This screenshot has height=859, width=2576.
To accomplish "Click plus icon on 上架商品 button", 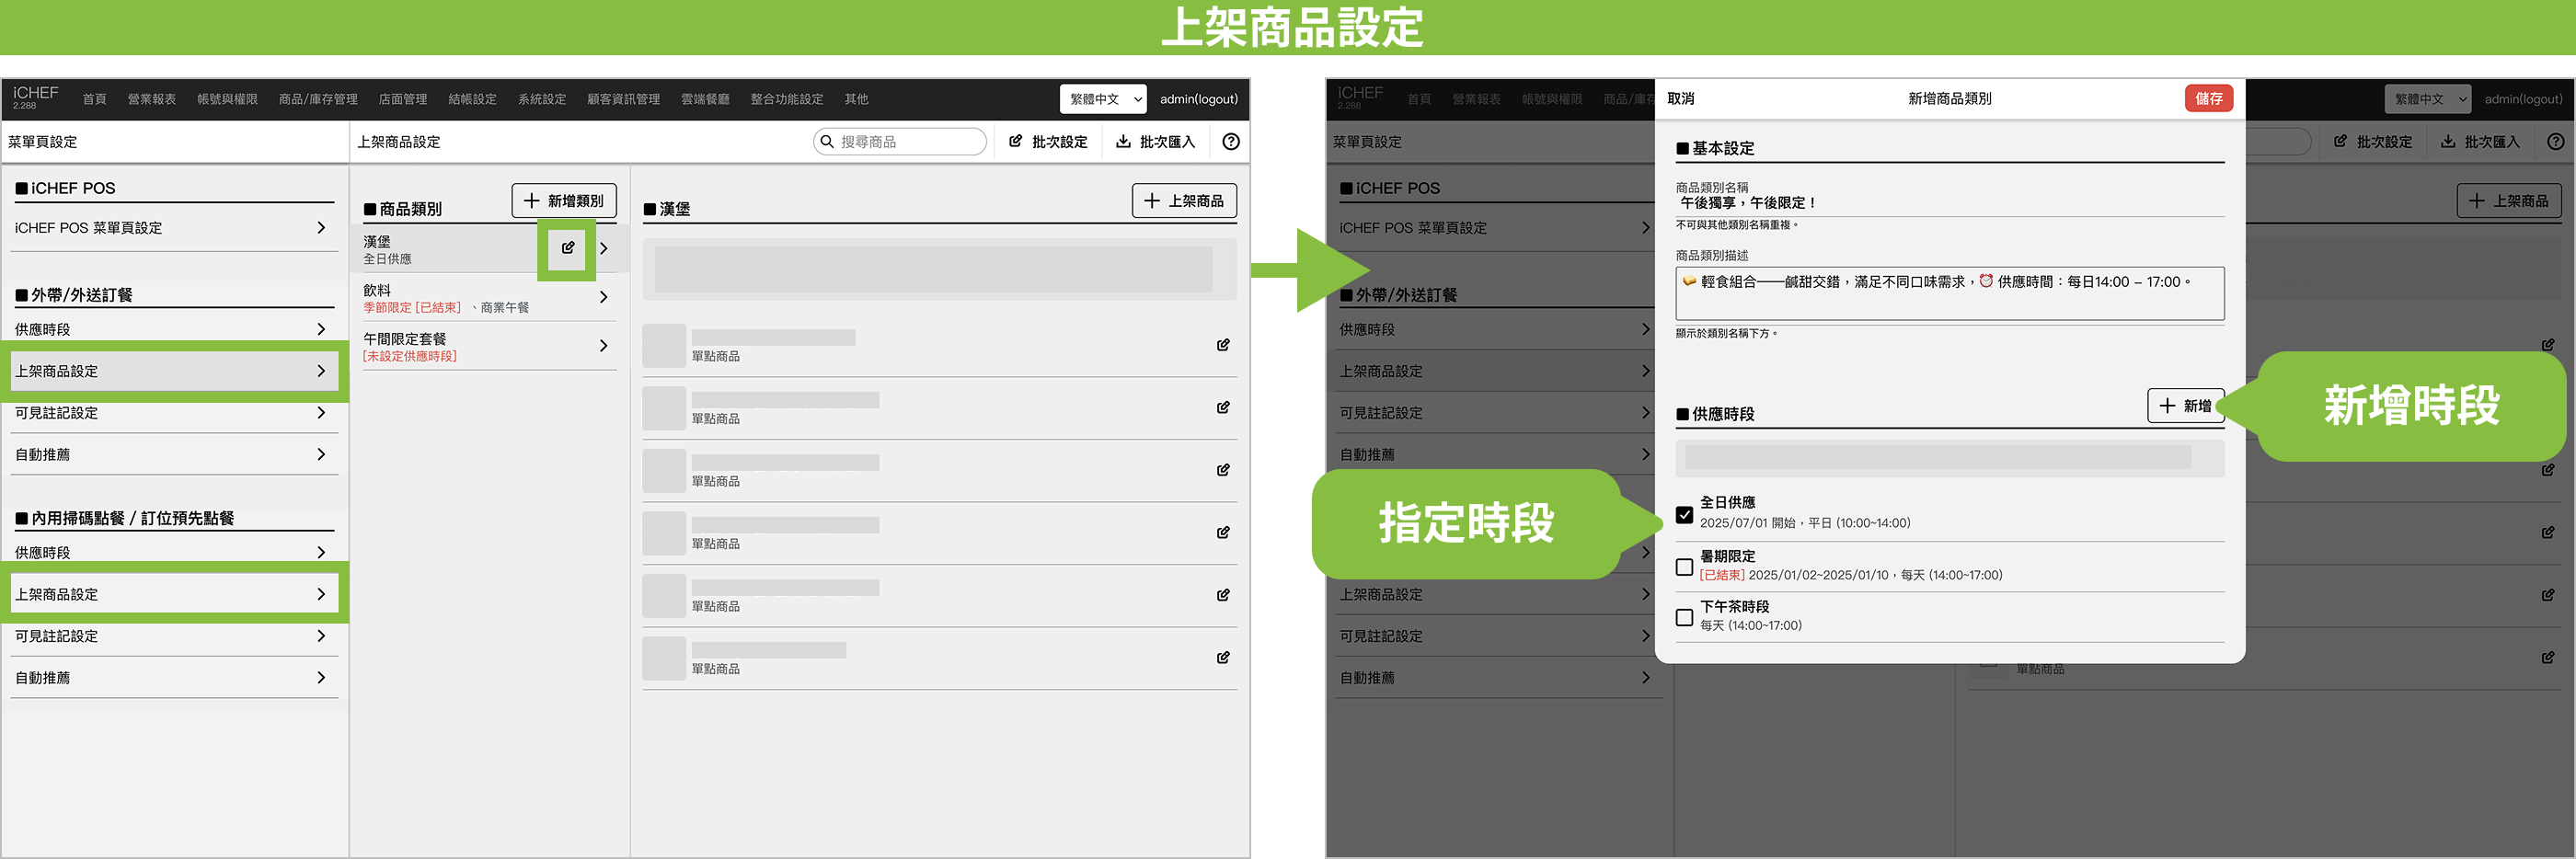I will [1152, 201].
